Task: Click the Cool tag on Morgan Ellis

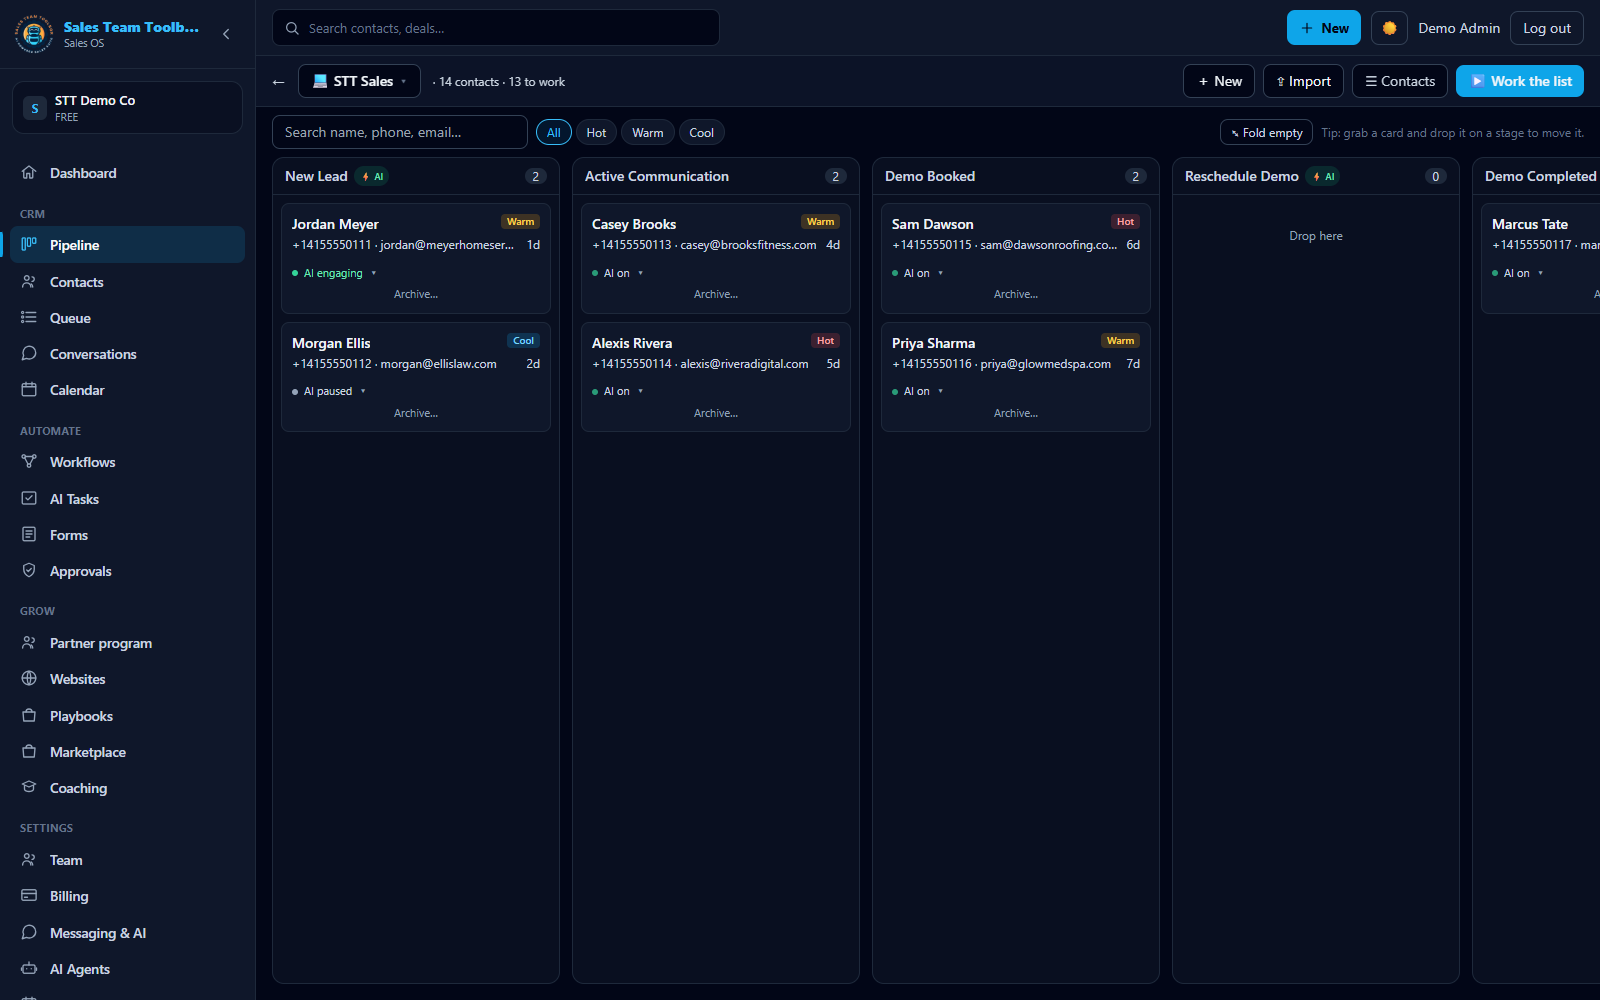Action: (x=523, y=341)
